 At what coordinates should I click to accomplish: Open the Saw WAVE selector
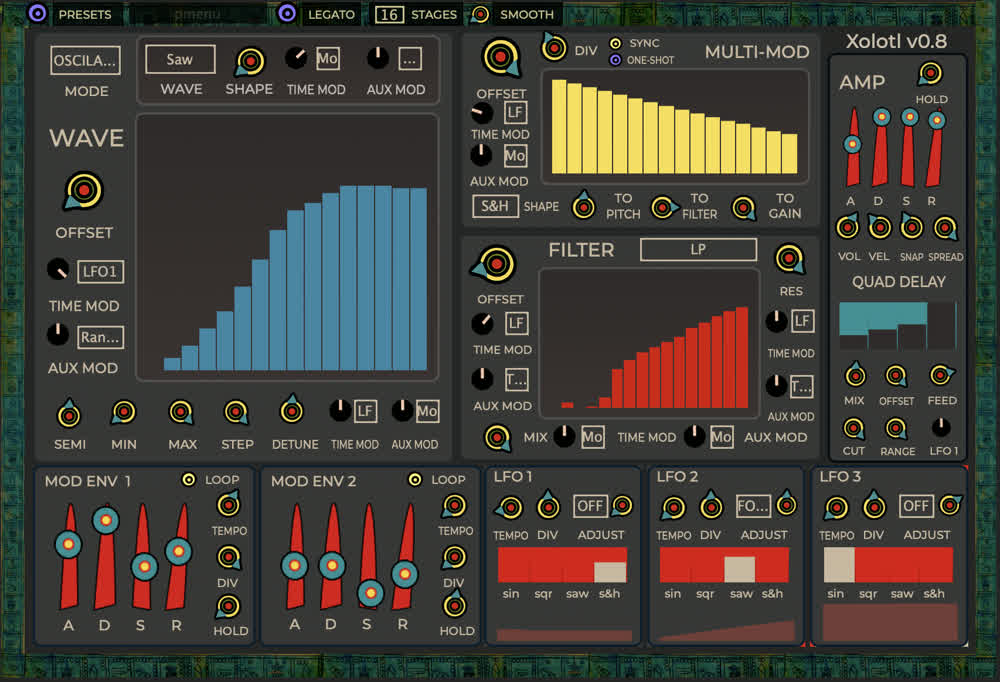point(180,59)
